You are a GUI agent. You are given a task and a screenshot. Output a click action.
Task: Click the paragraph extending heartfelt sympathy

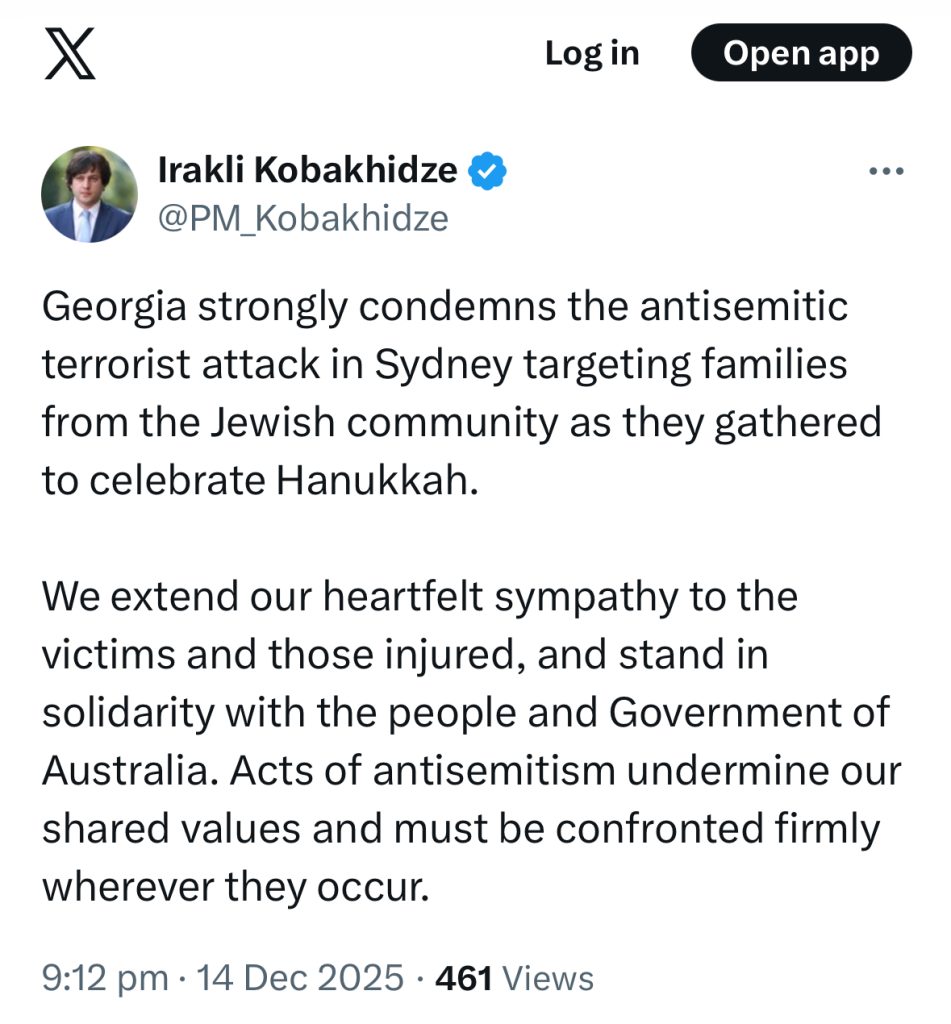pyautogui.click(x=470, y=741)
